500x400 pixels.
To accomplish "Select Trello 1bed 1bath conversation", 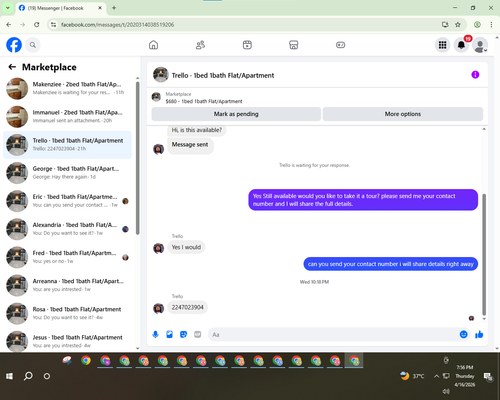I will click(67, 145).
